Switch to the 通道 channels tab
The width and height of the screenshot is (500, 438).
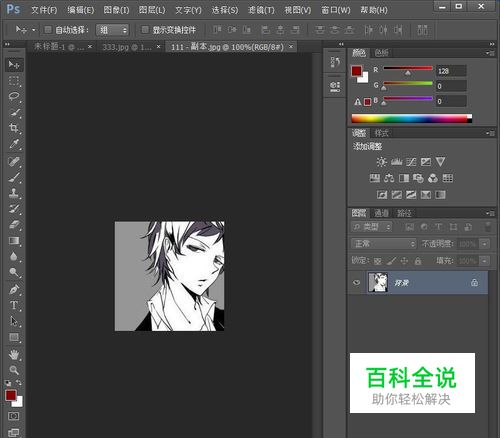(x=381, y=213)
